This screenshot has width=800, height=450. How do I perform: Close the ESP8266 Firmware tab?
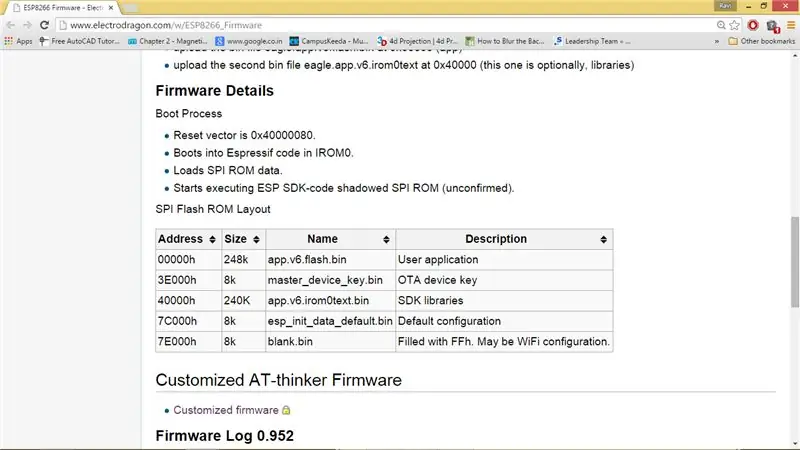click(111, 8)
